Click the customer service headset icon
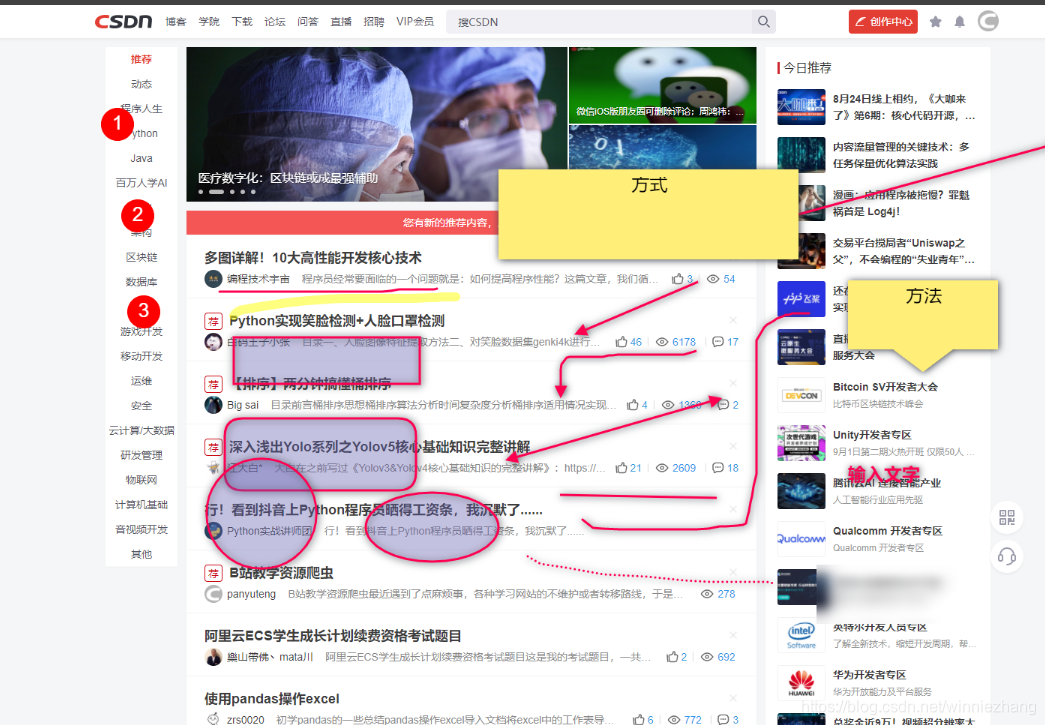 [1006, 556]
